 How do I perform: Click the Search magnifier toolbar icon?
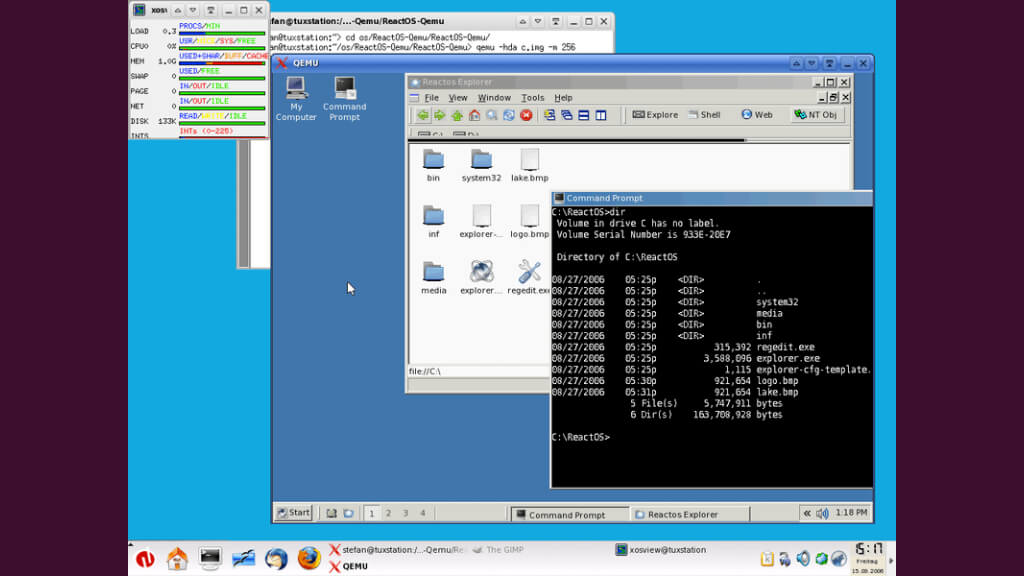[x=491, y=115]
